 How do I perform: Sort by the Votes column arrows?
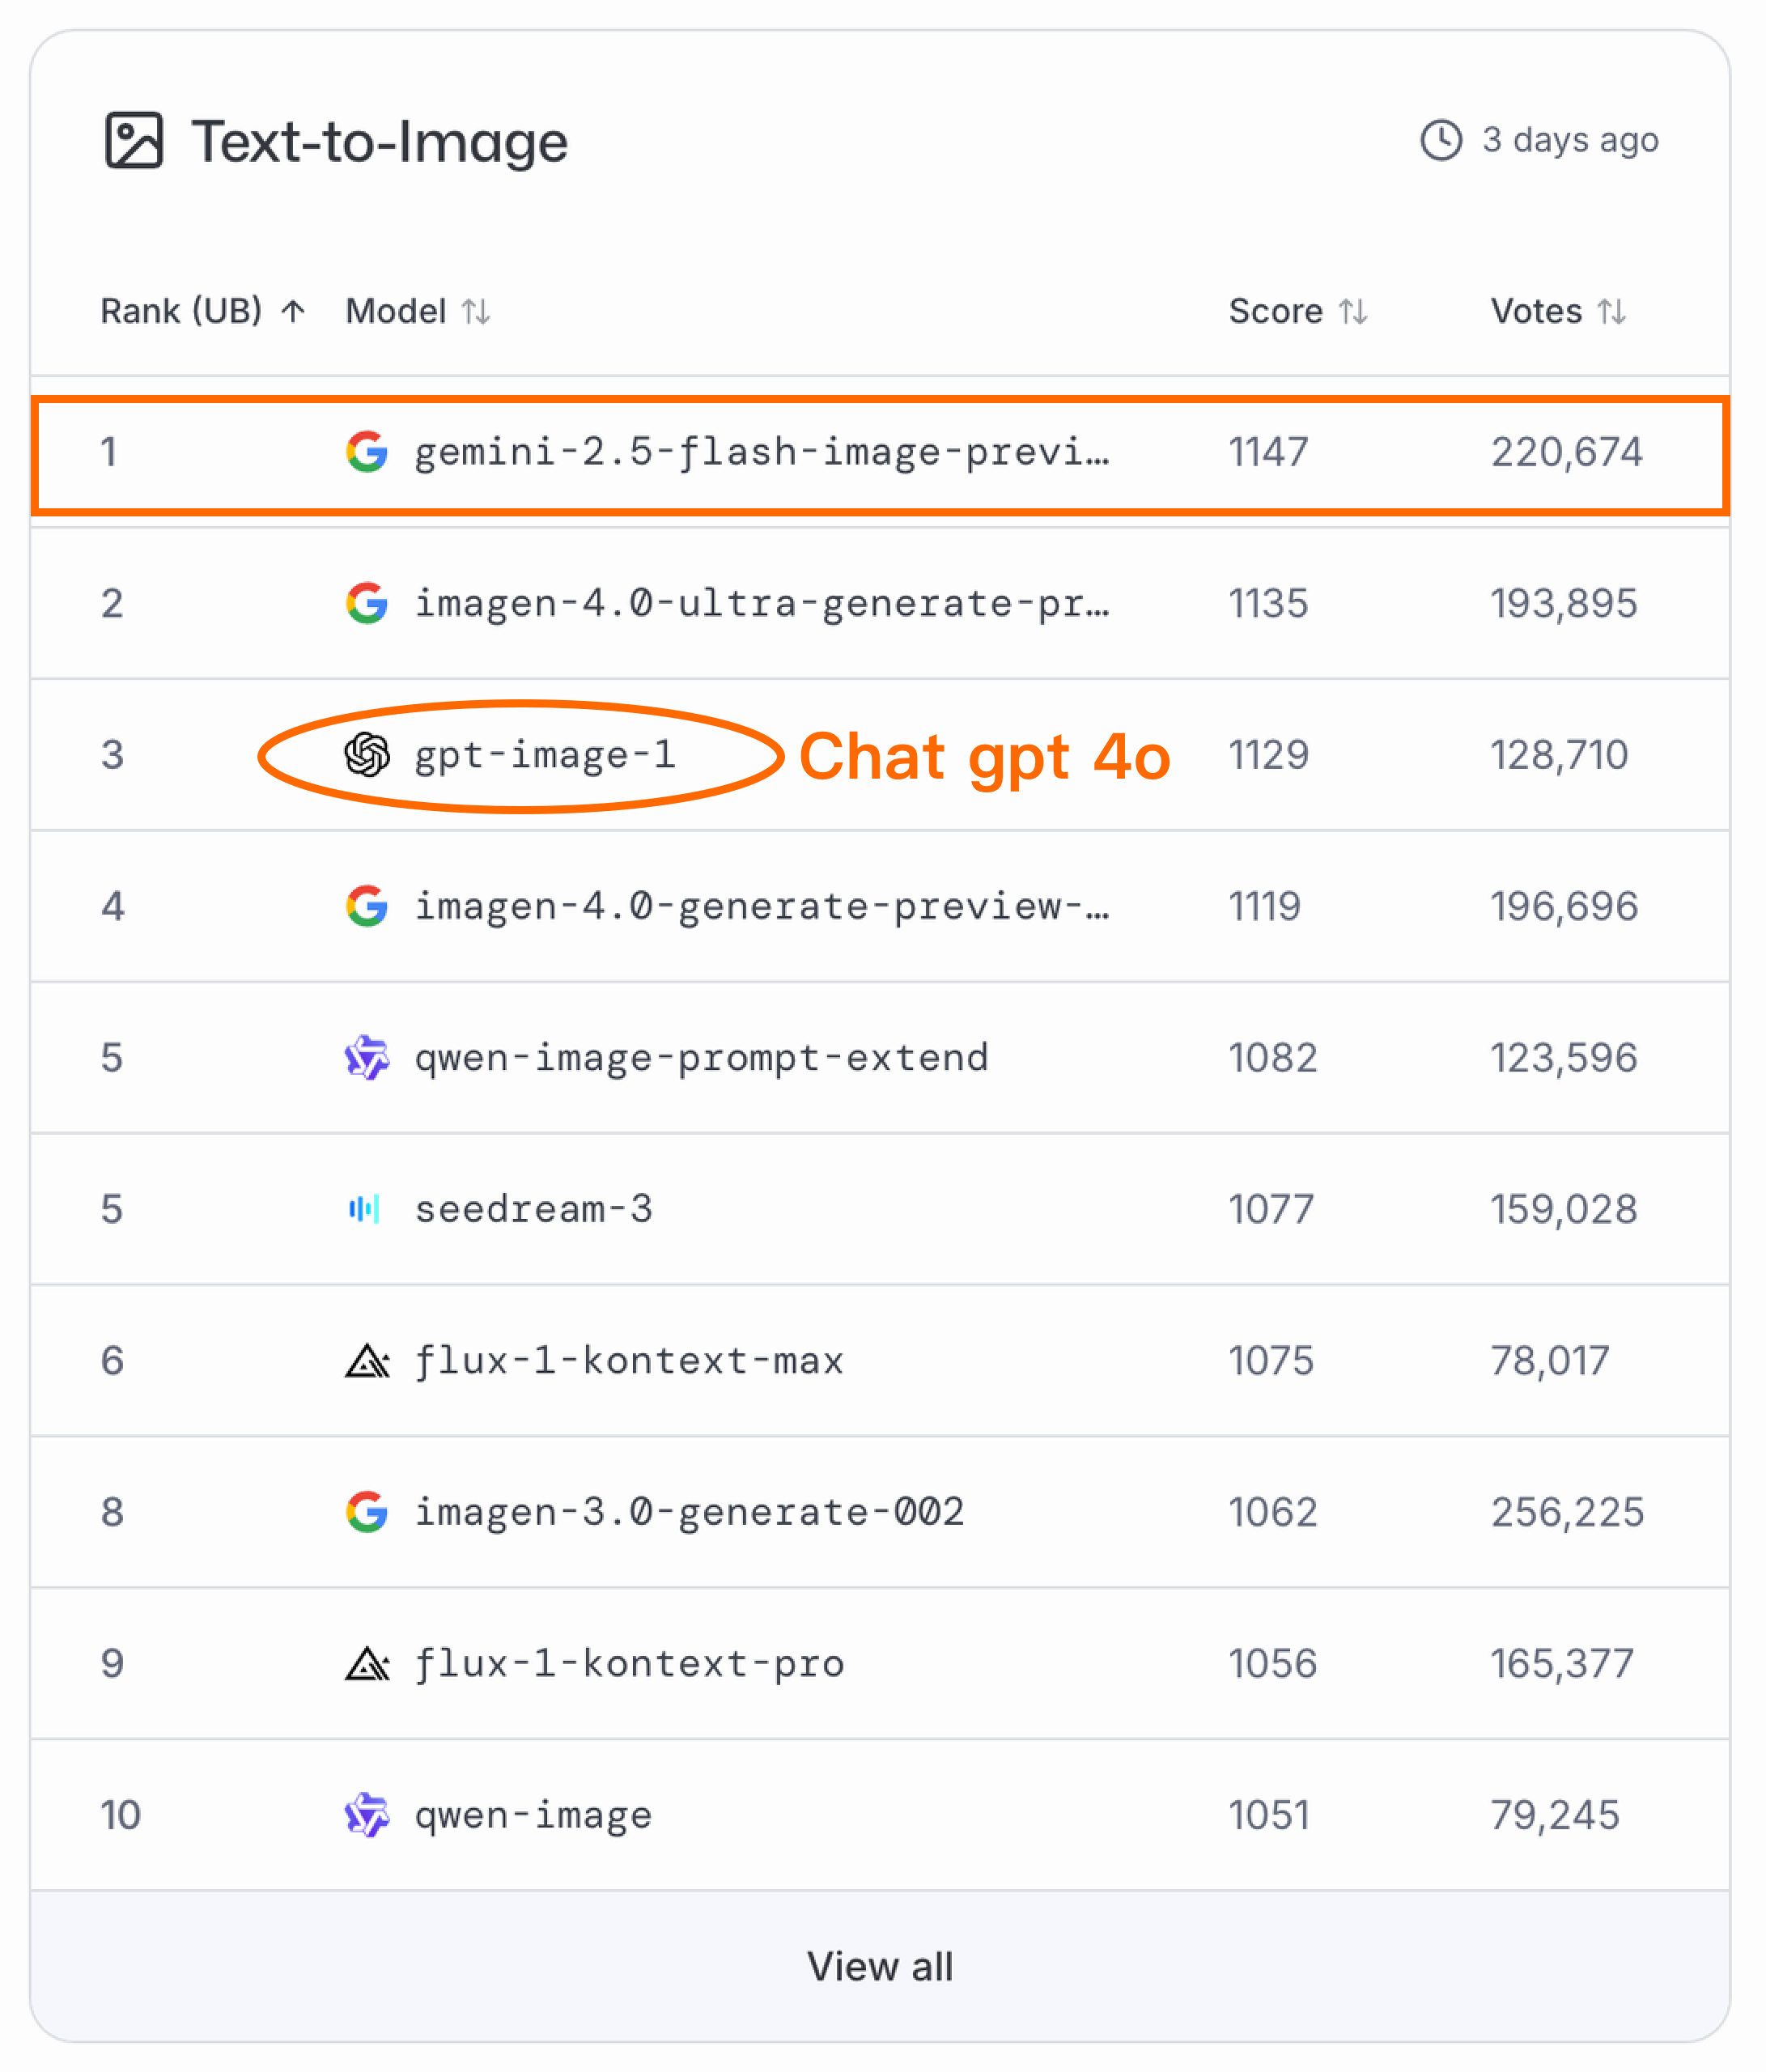pos(1612,312)
